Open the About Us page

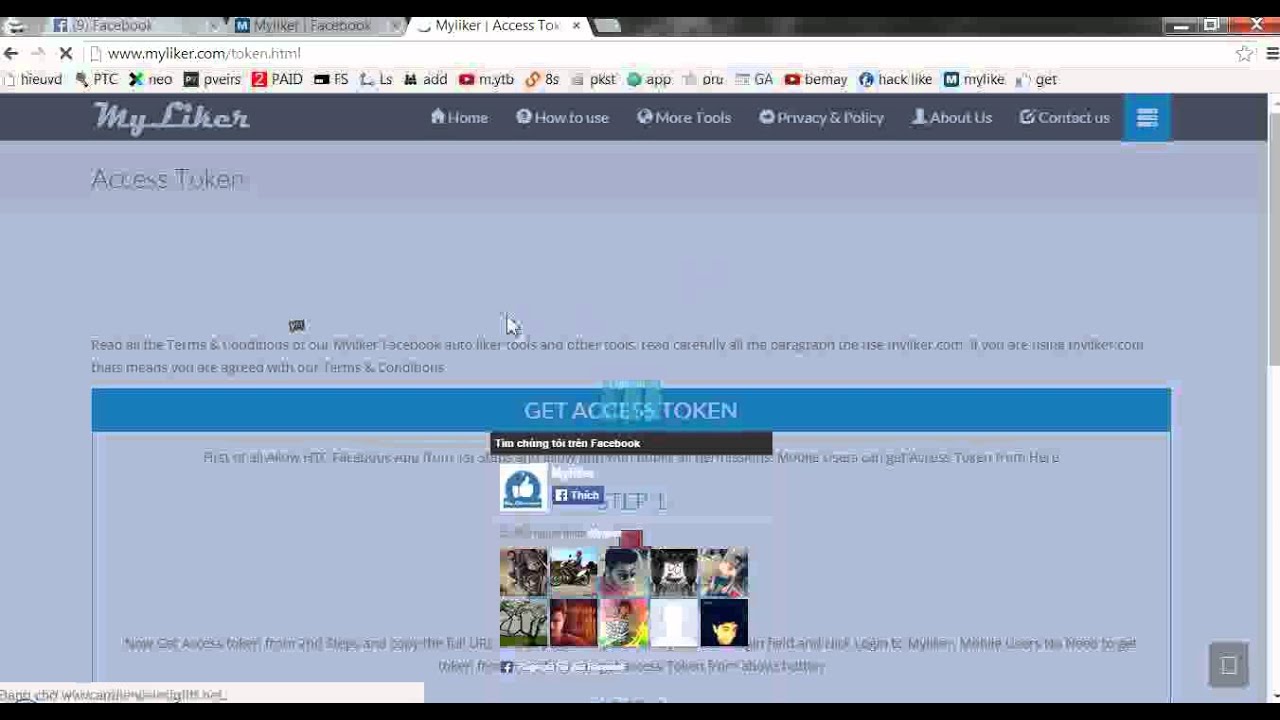952,117
